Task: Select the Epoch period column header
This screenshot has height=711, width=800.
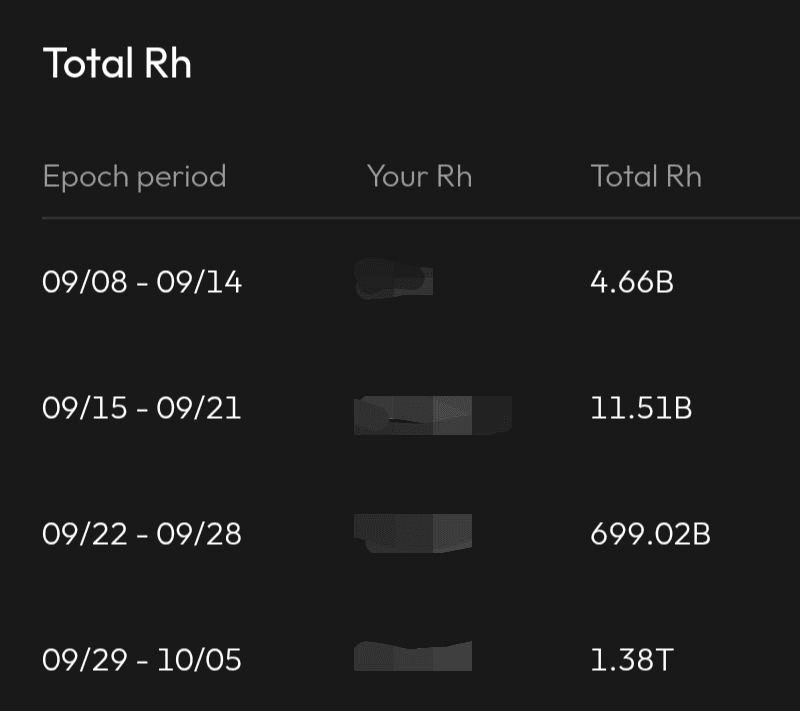Action: point(134,177)
